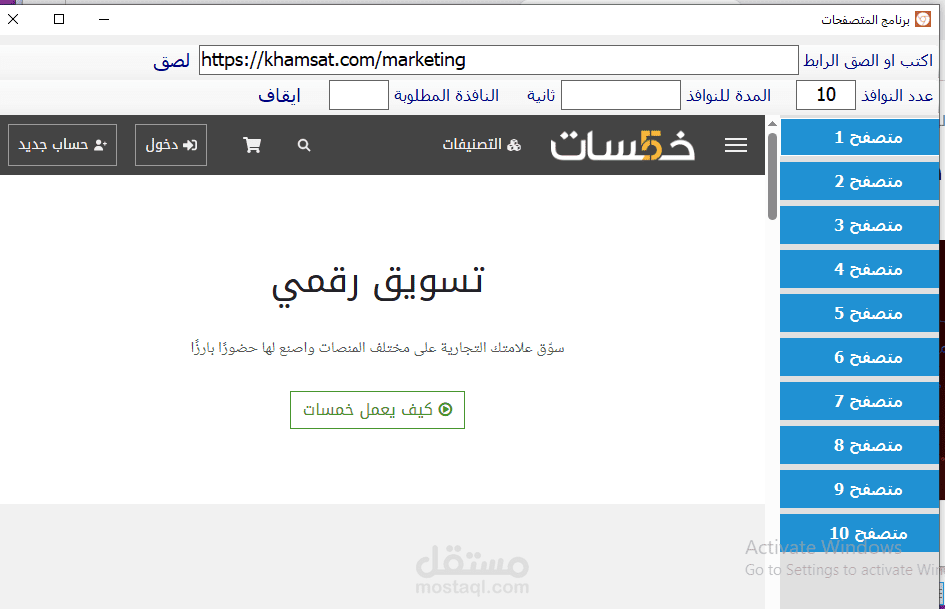Open the hamburger menu on Khamsat header
Viewport: 945px width, 609px height.
point(735,145)
